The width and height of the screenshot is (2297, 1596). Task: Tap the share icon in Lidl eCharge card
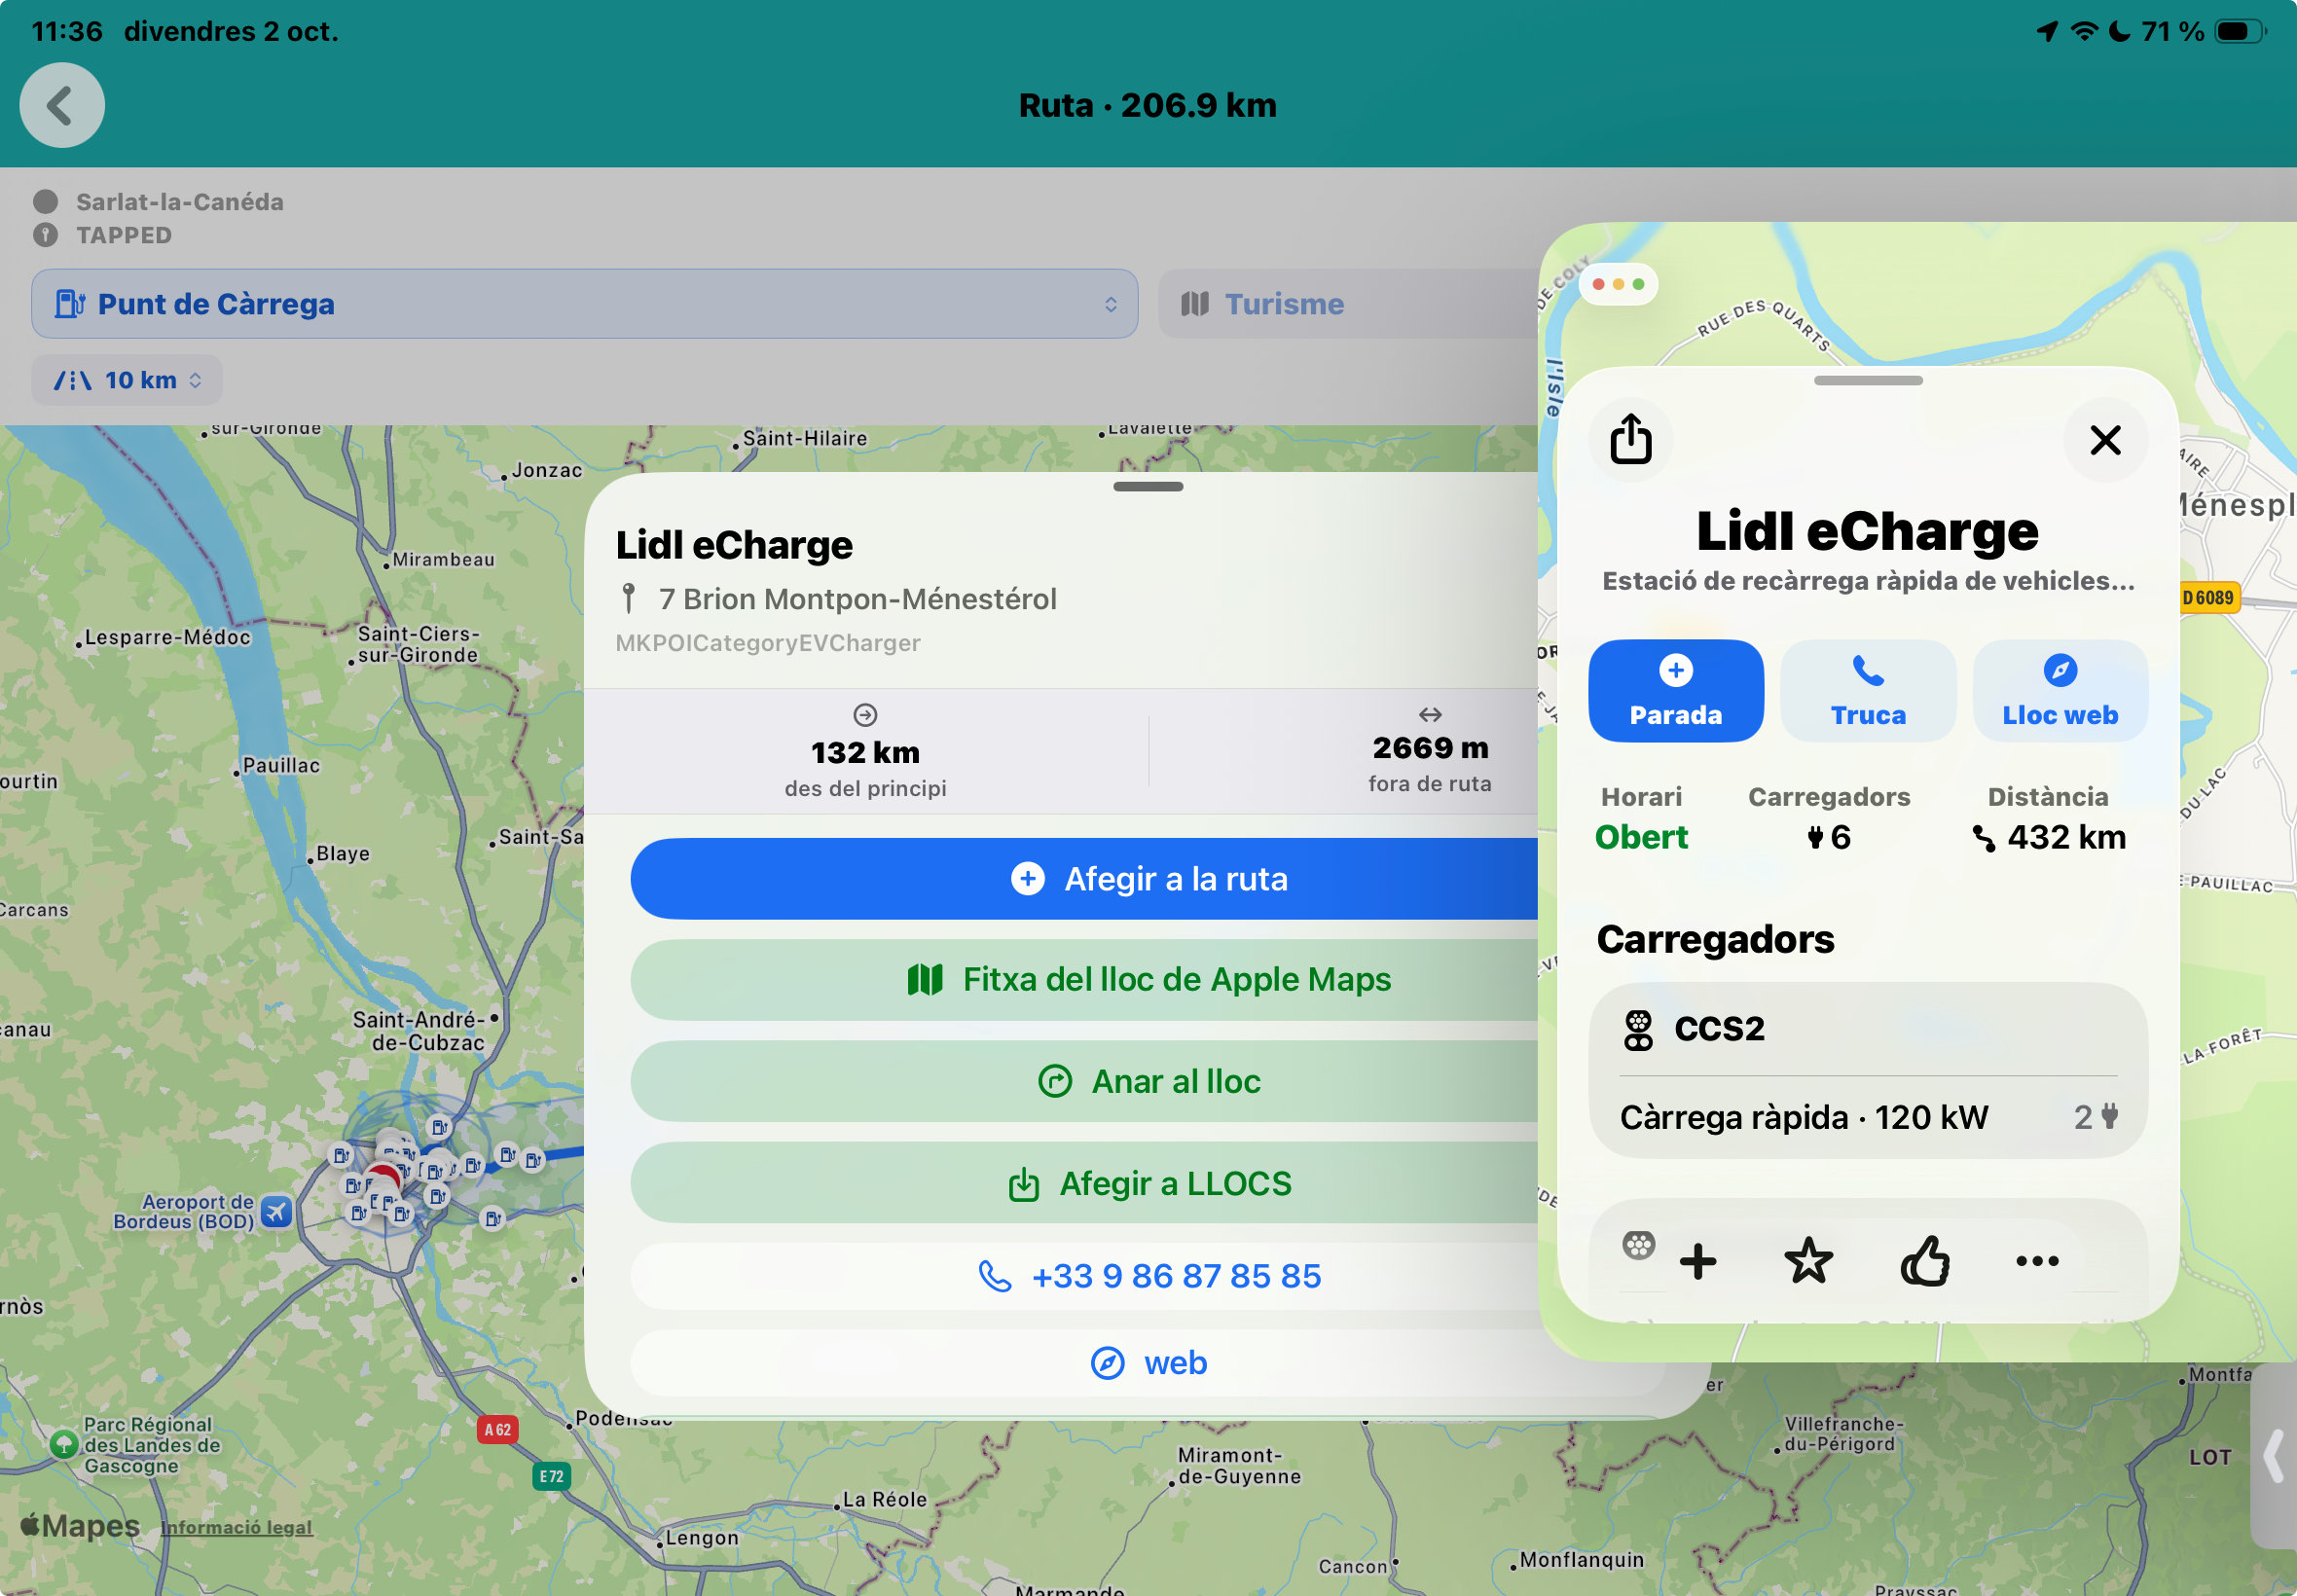[1631, 439]
